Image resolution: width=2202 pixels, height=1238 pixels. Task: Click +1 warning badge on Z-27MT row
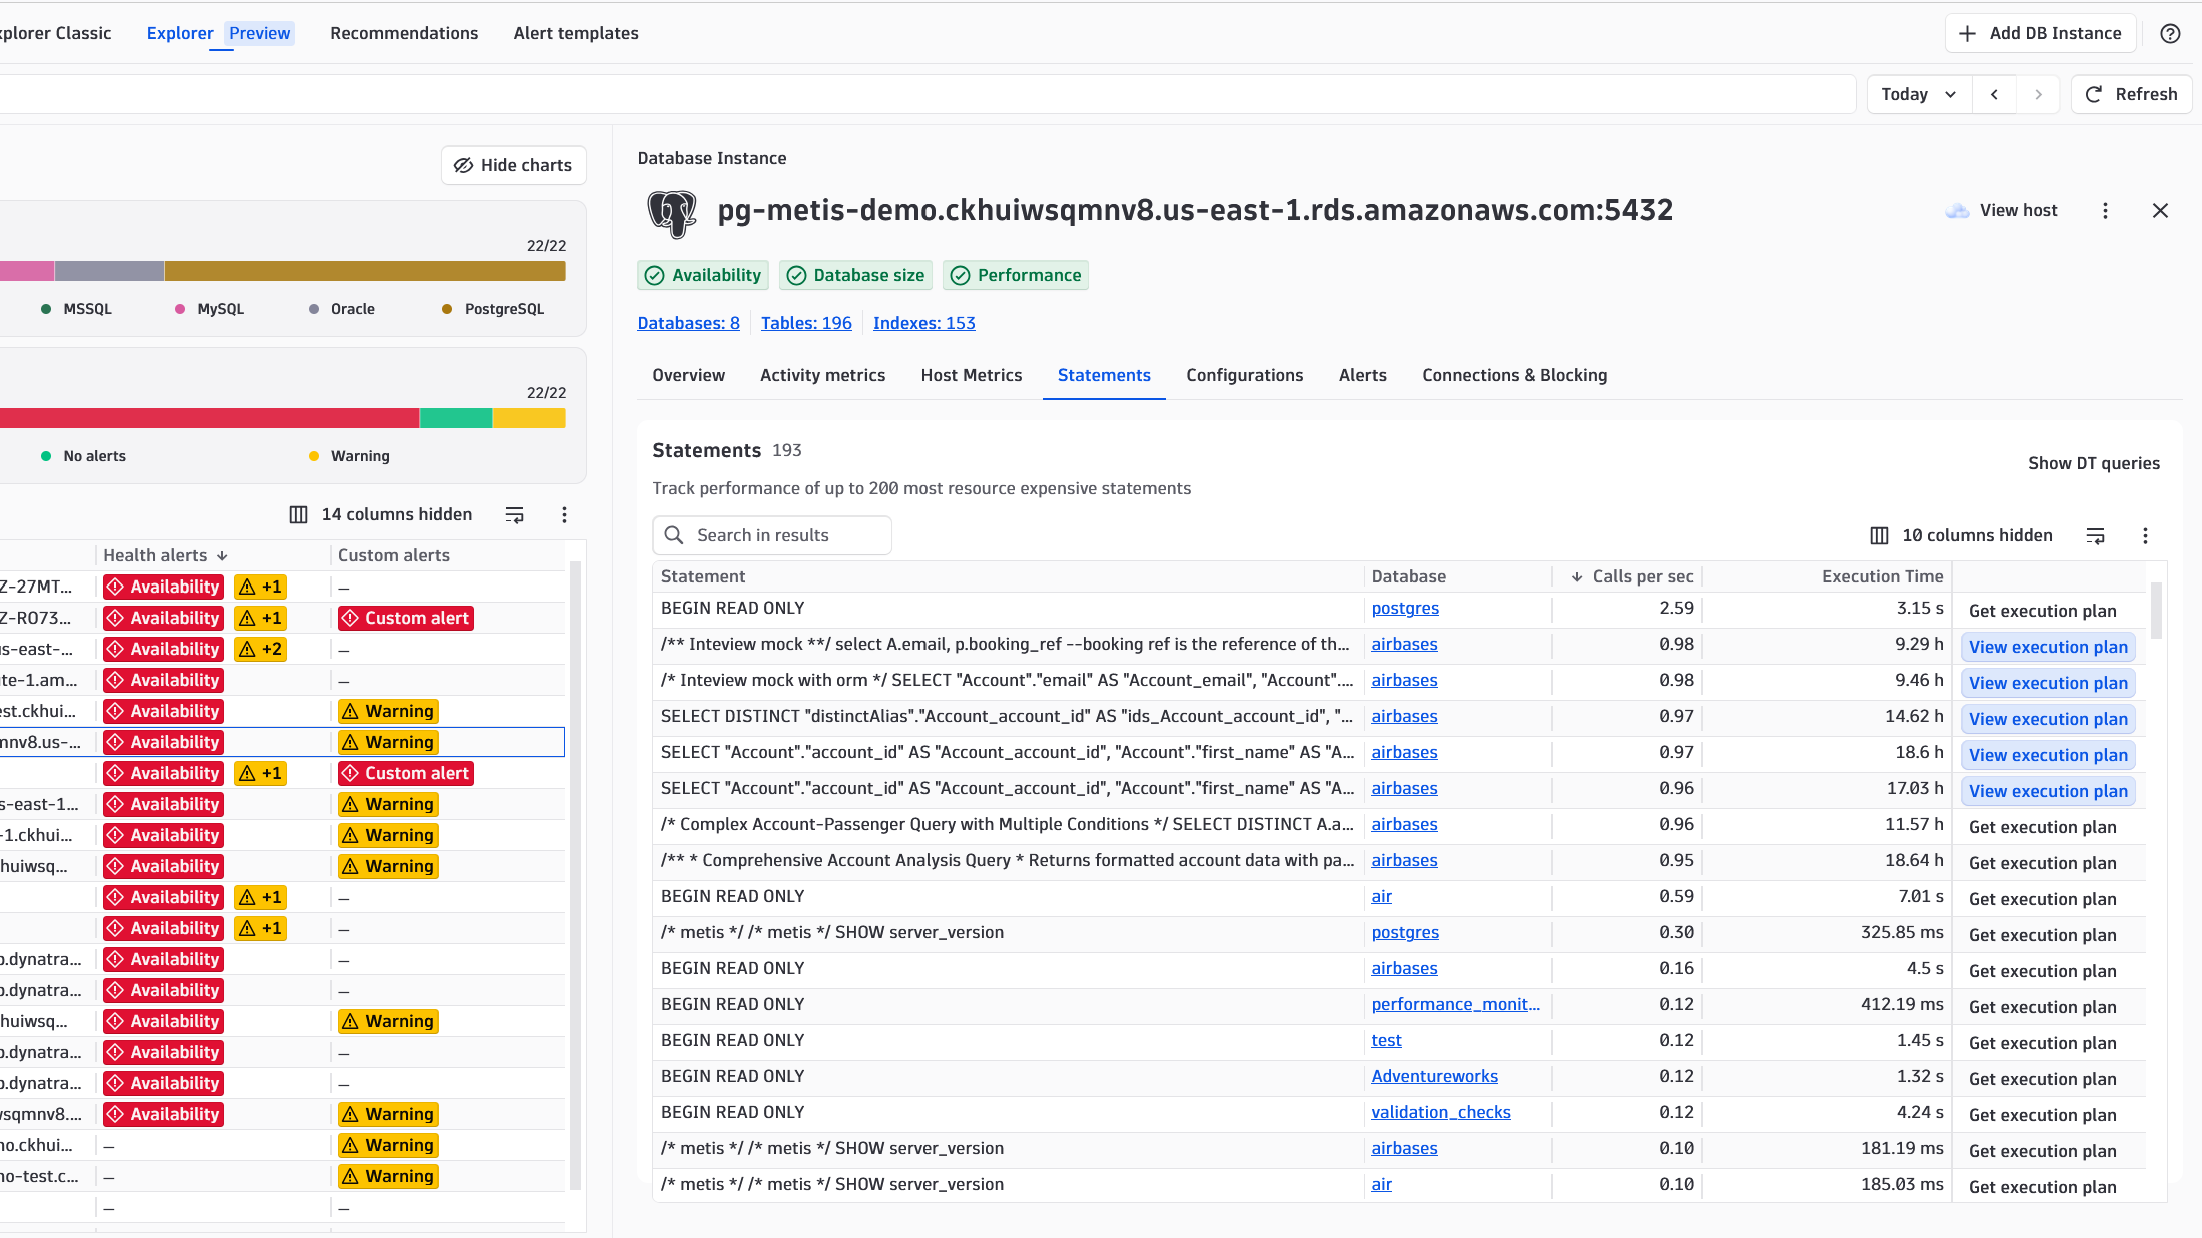[260, 587]
